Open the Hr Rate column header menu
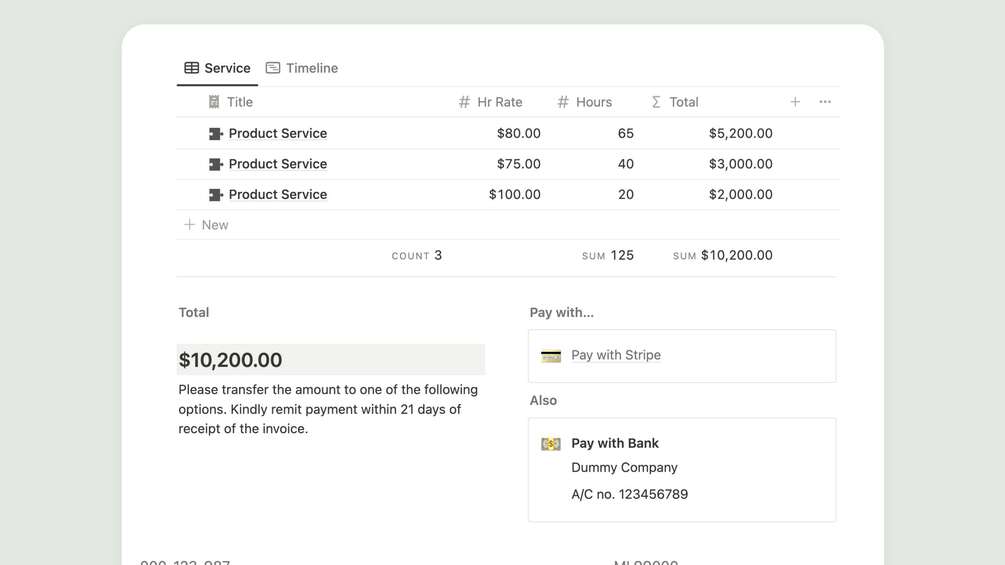The height and width of the screenshot is (565, 1005). point(490,102)
